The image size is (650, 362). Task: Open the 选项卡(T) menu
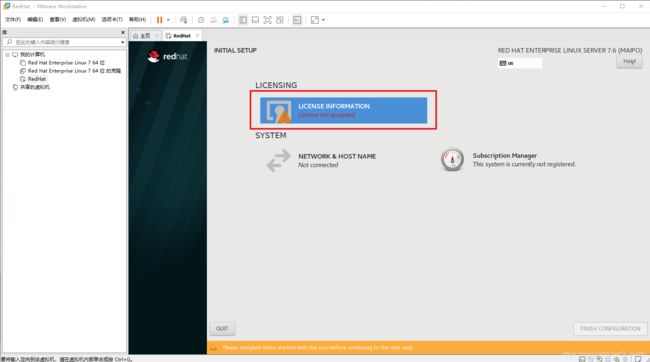point(112,19)
